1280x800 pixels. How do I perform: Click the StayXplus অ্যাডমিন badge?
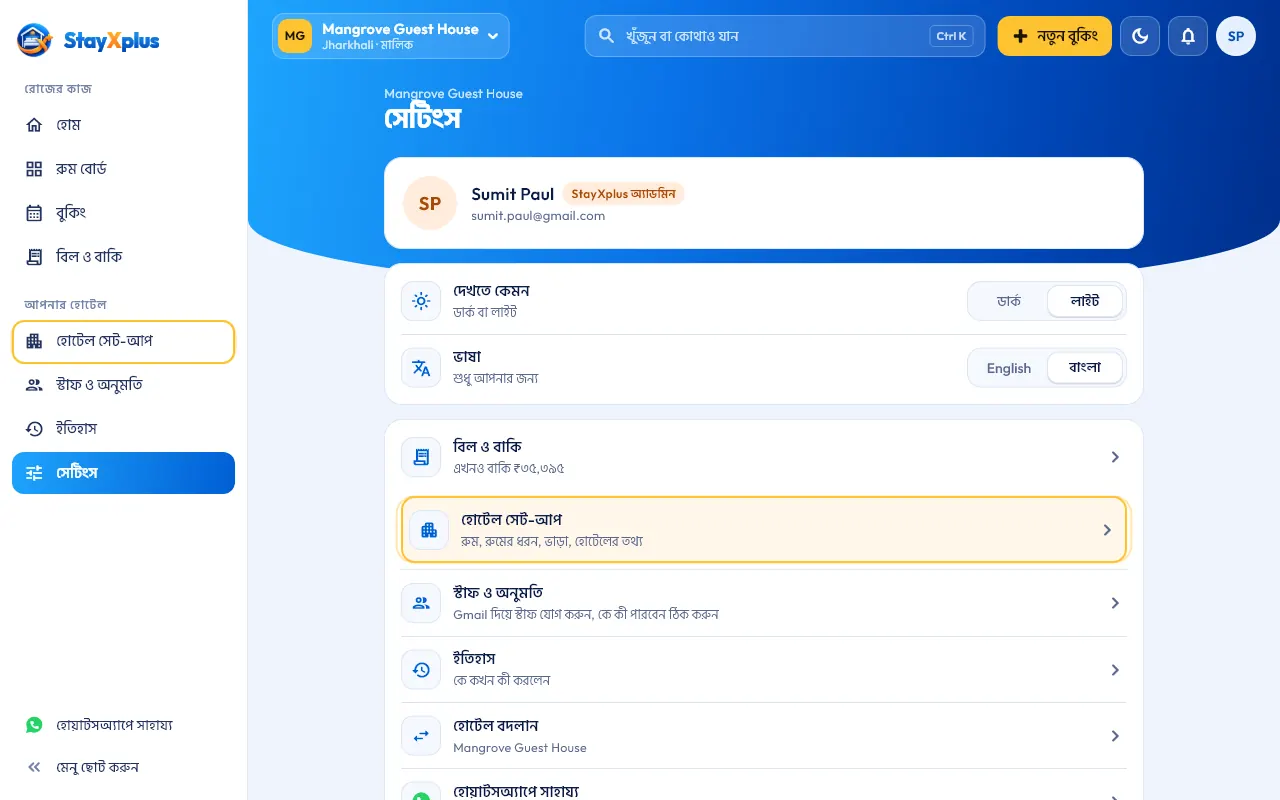(x=623, y=194)
